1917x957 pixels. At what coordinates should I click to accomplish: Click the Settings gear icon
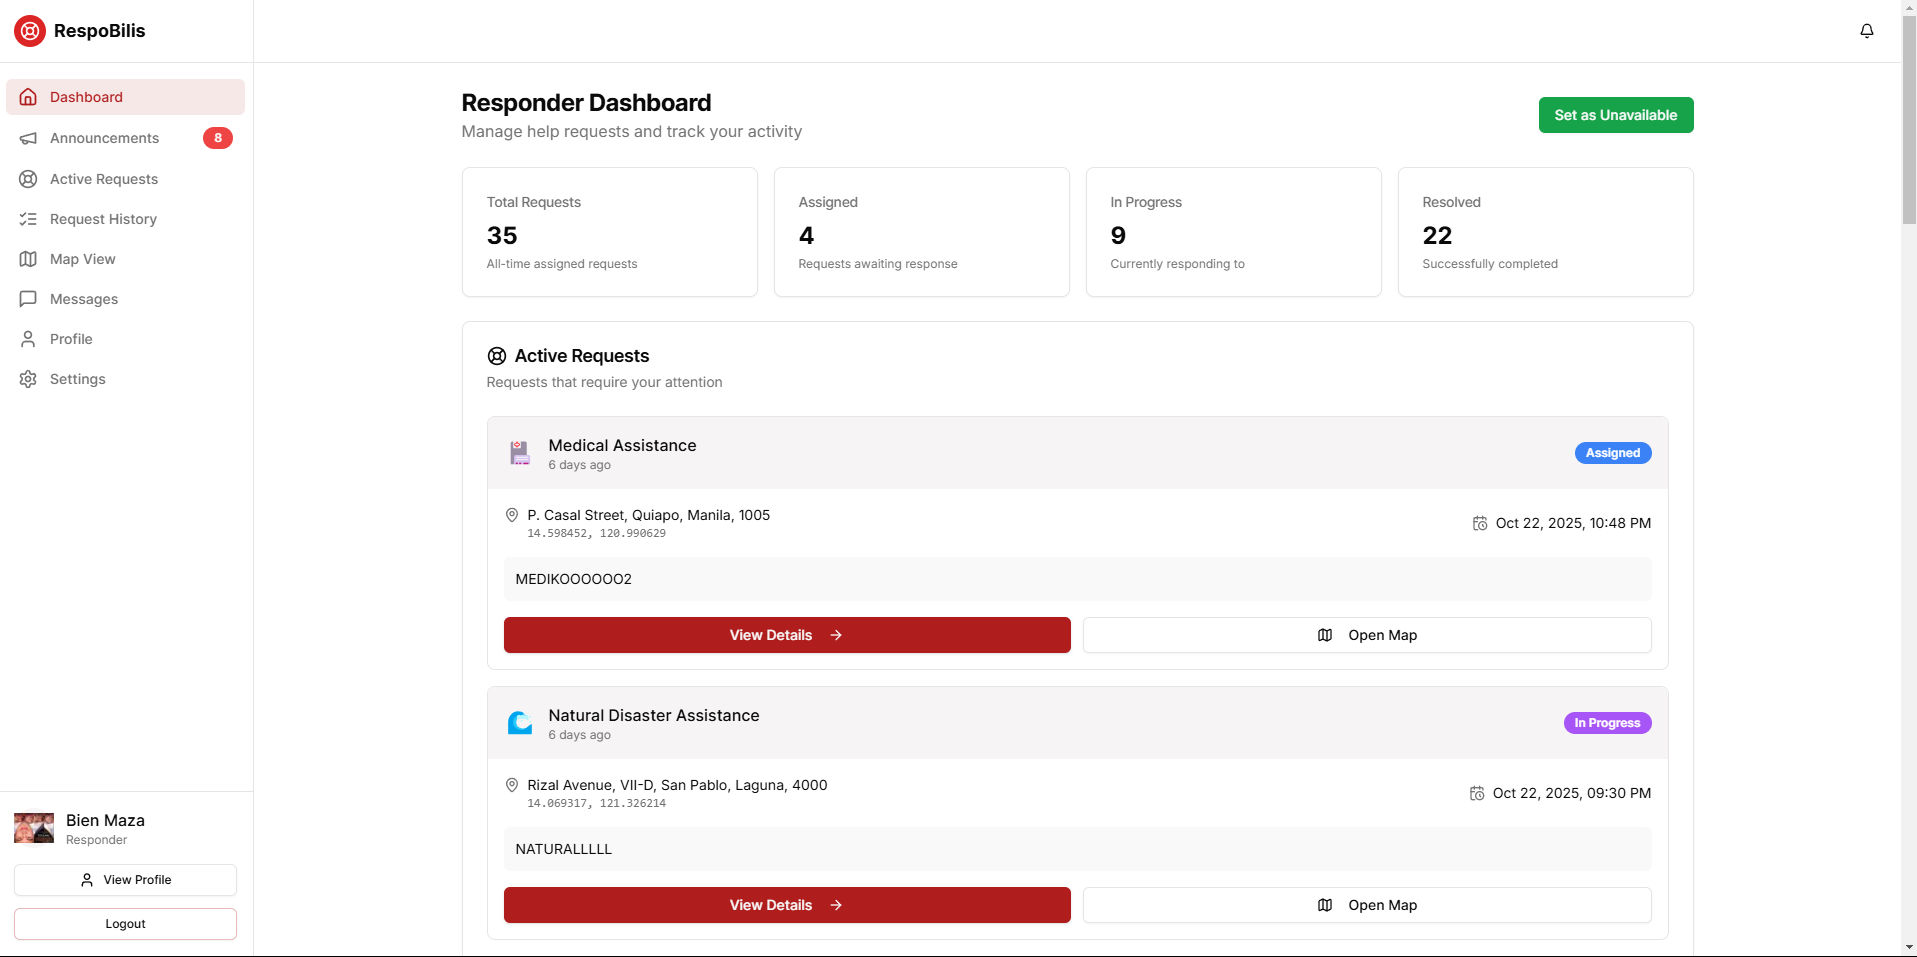(28, 379)
